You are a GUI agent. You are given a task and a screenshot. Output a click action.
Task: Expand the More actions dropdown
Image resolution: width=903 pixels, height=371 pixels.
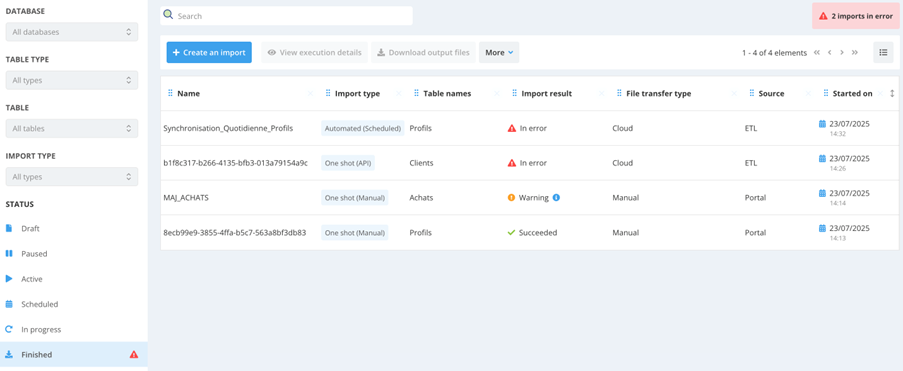point(499,52)
